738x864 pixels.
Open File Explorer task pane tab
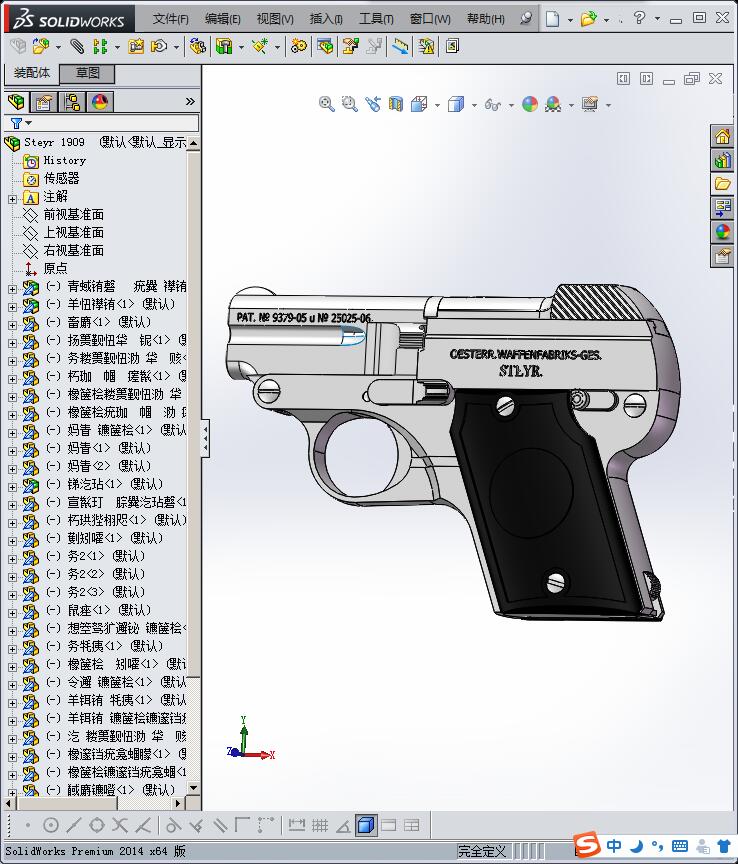pos(723,183)
